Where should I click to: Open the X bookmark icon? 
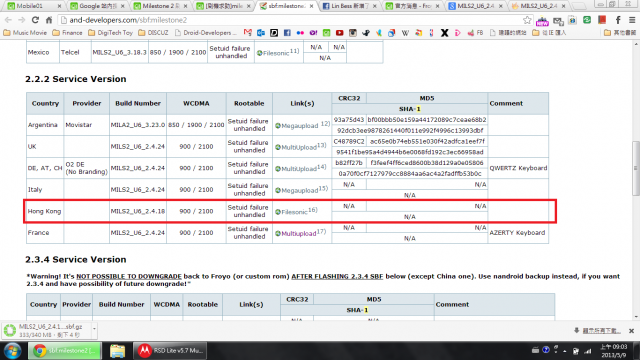[444, 33]
